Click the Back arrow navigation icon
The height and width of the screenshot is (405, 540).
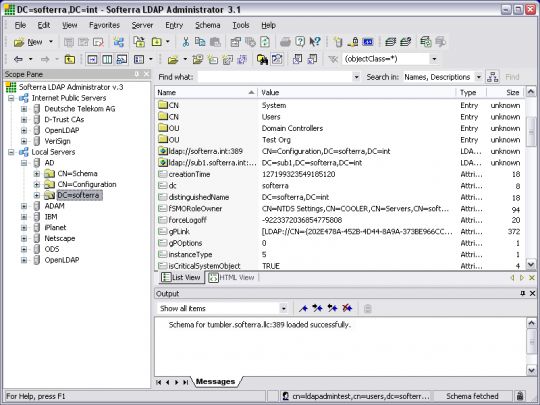18,60
